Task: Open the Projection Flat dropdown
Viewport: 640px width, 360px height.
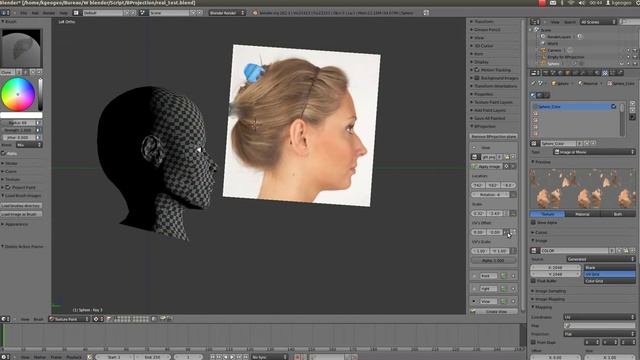Action: 599,334
